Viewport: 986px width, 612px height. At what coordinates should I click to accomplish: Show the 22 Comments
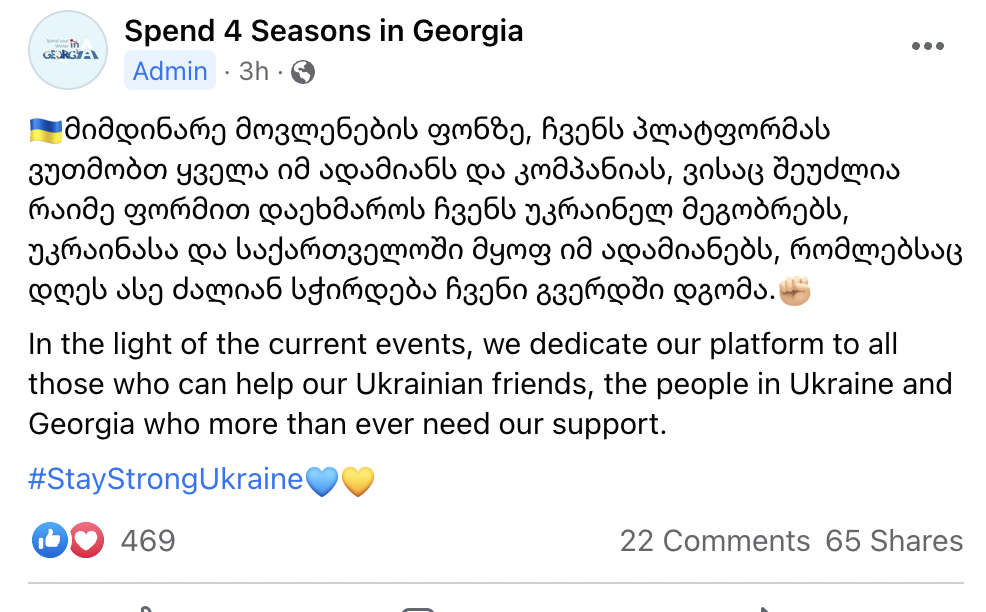pos(714,541)
